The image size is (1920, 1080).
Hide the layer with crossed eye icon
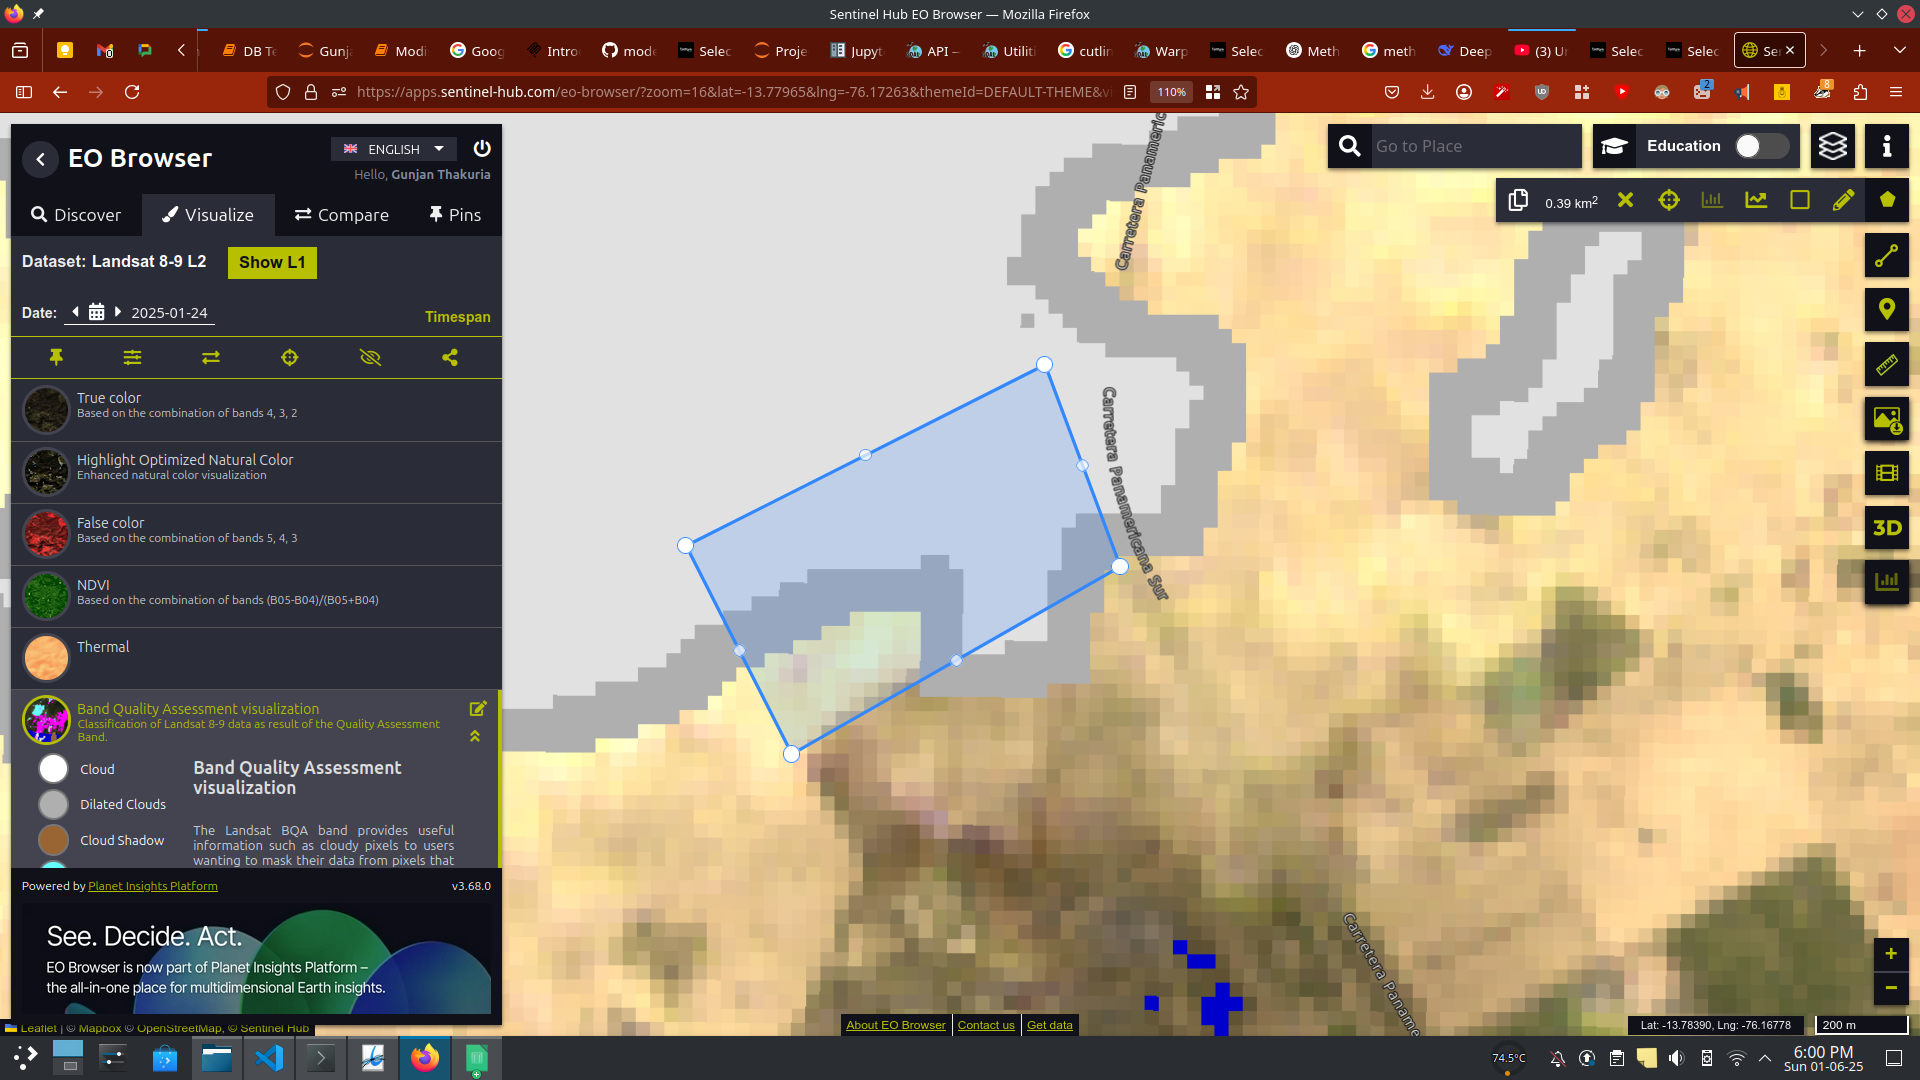pyautogui.click(x=370, y=357)
